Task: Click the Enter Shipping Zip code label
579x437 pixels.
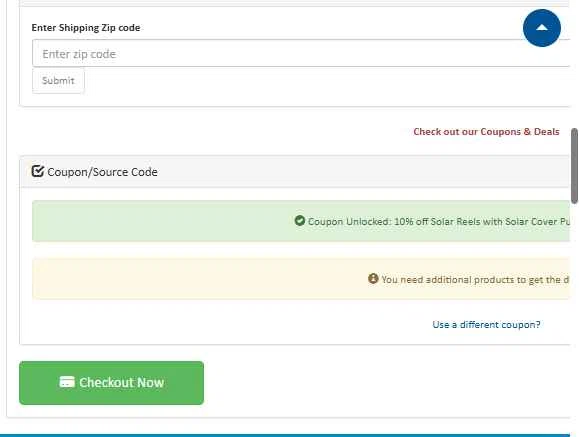Action: point(86,28)
